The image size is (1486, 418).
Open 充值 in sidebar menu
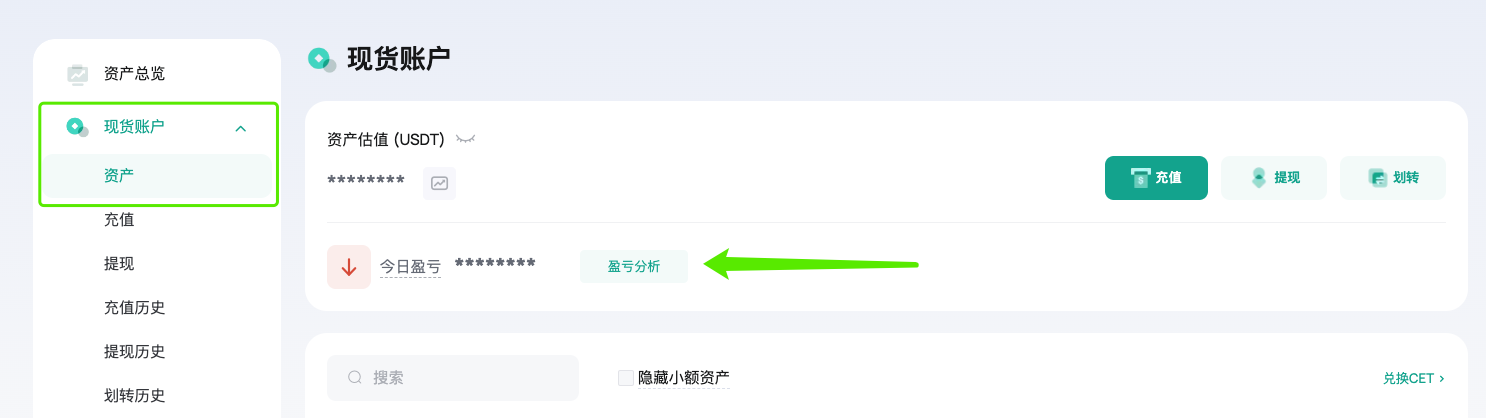pyautogui.click(x=119, y=219)
